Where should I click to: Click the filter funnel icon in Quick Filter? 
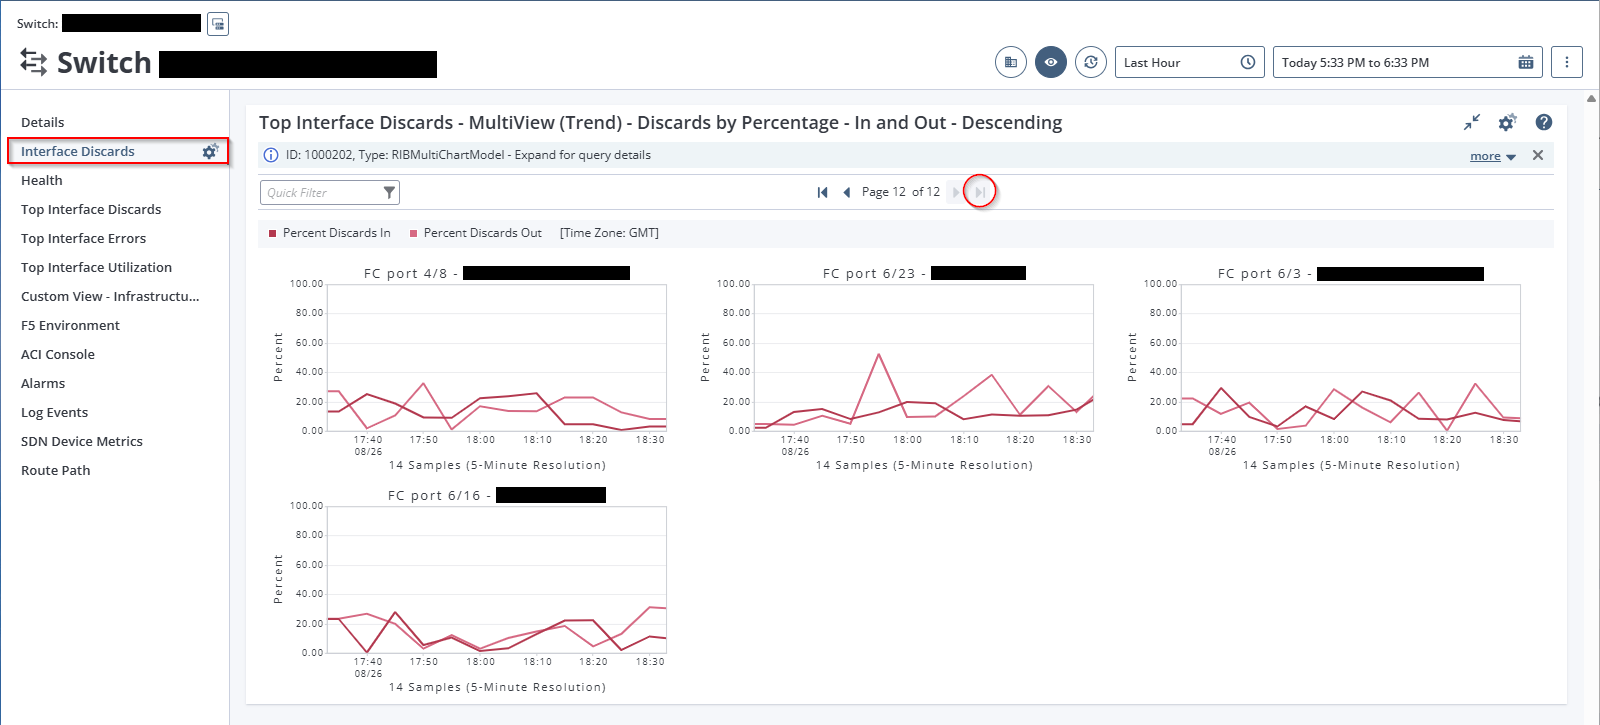coord(389,192)
